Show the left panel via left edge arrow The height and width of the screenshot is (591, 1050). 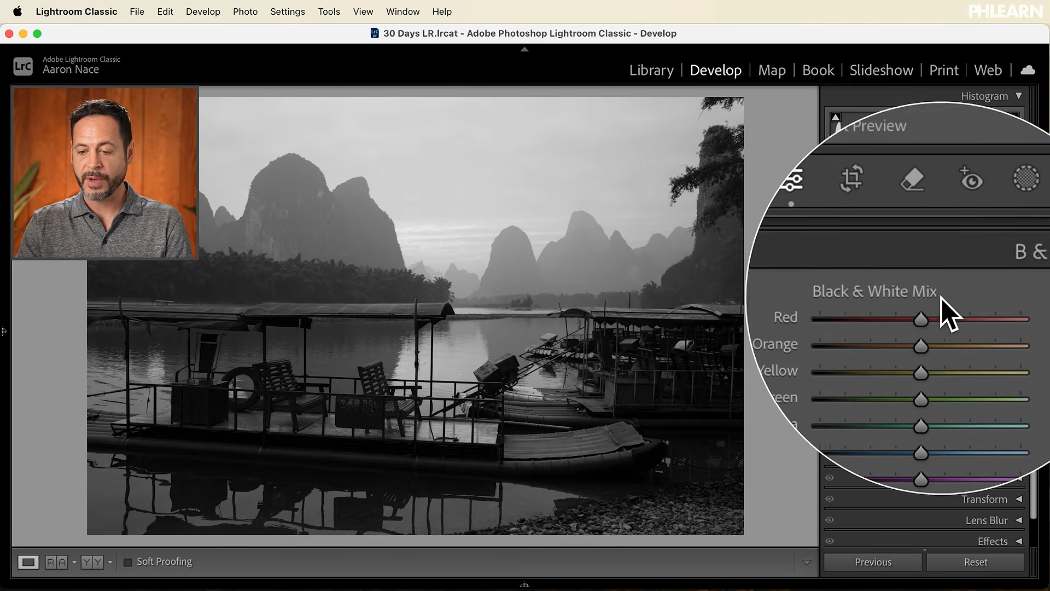point(4,331)
